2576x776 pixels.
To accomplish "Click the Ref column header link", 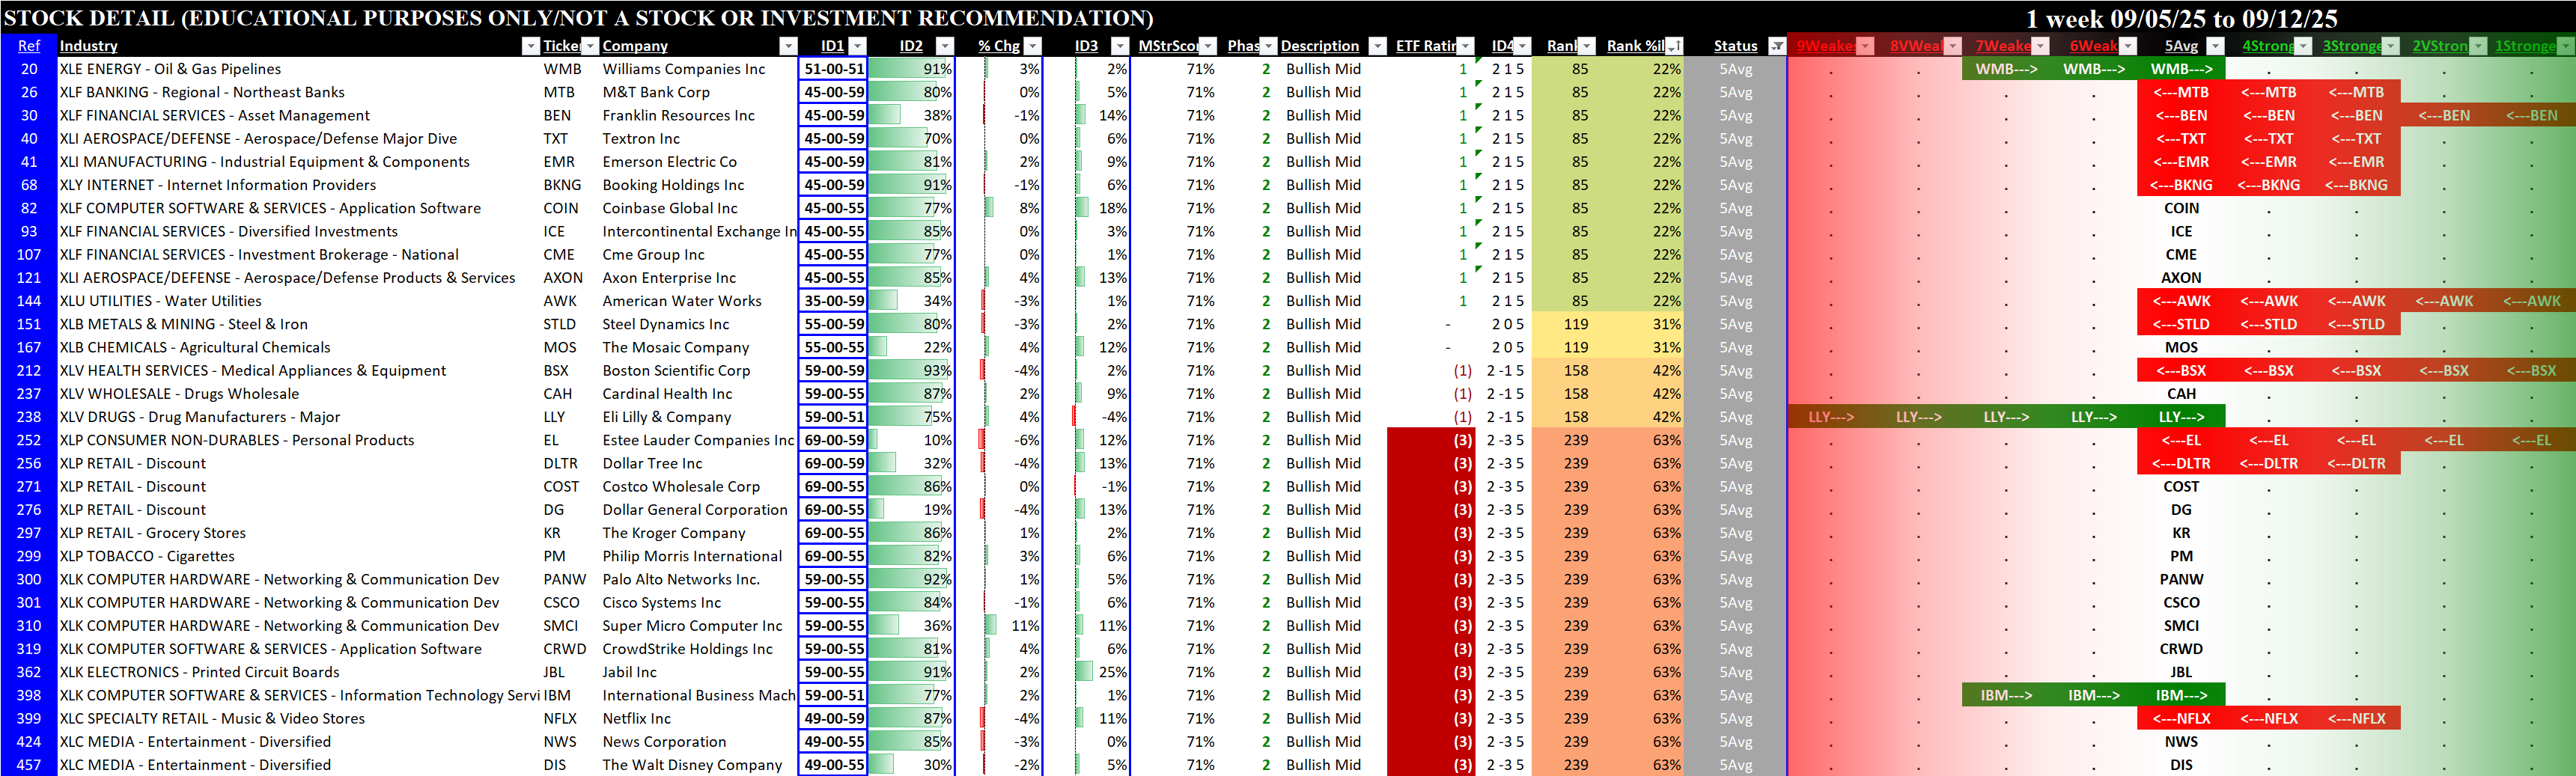I will [29, 46].
